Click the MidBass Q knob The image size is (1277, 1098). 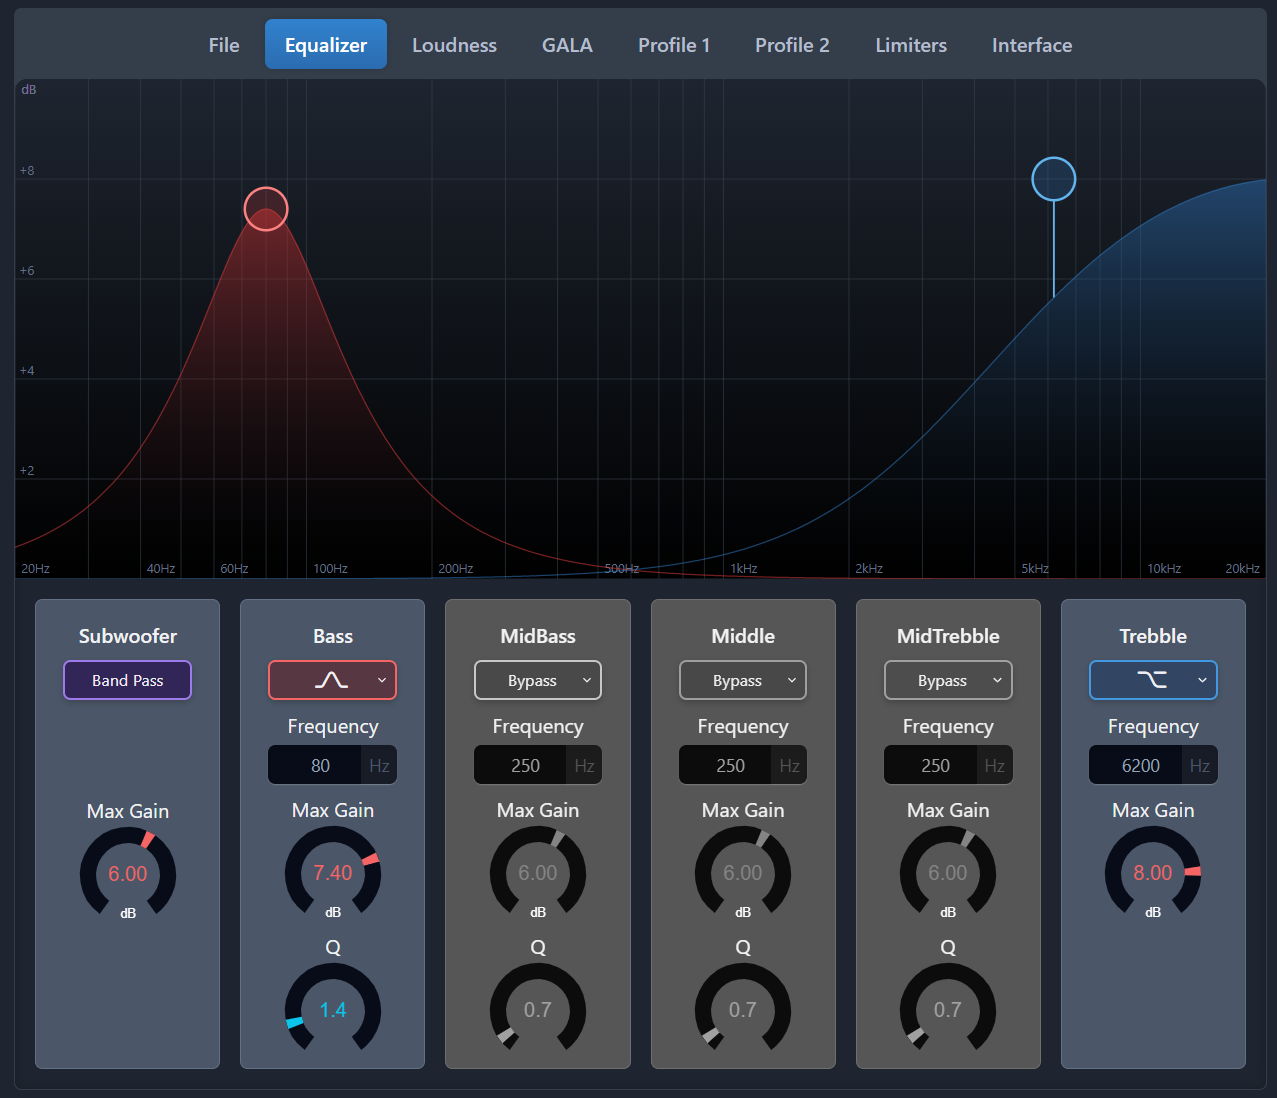click(x=538, y=1009)
